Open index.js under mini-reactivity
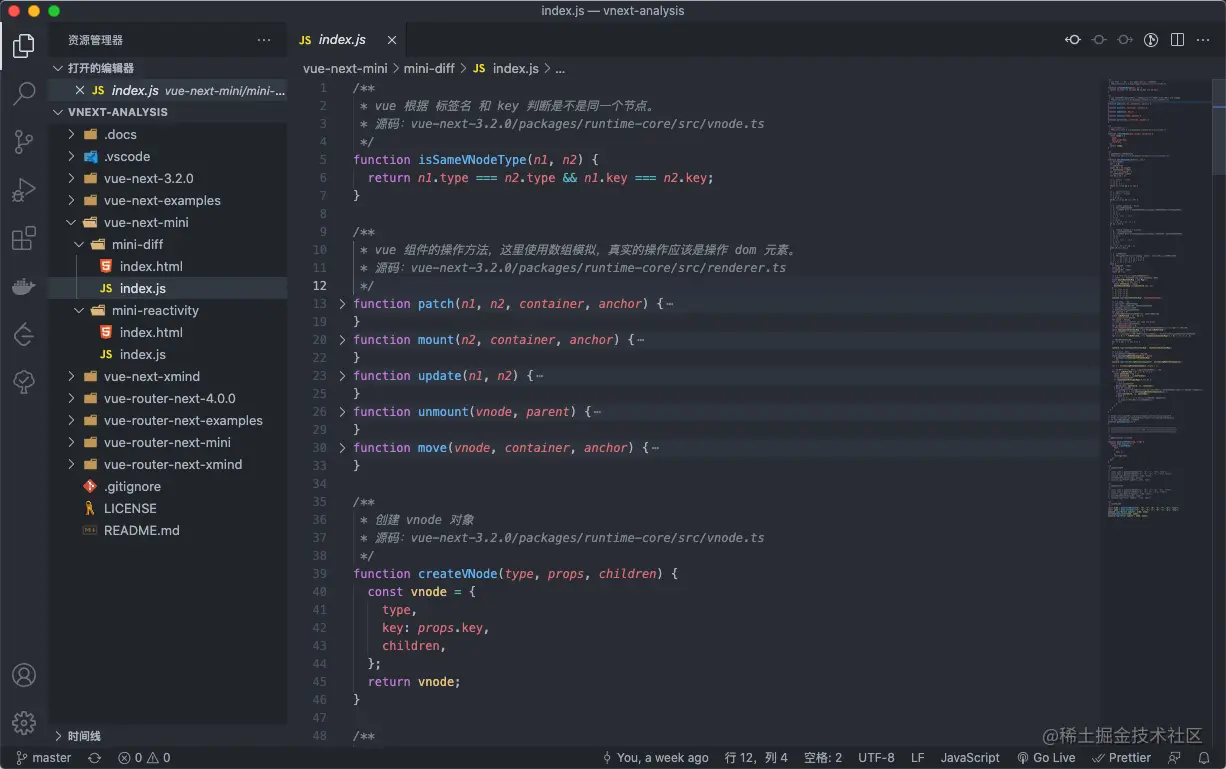Screen dimensions: 1226x769 coord(168,354)
